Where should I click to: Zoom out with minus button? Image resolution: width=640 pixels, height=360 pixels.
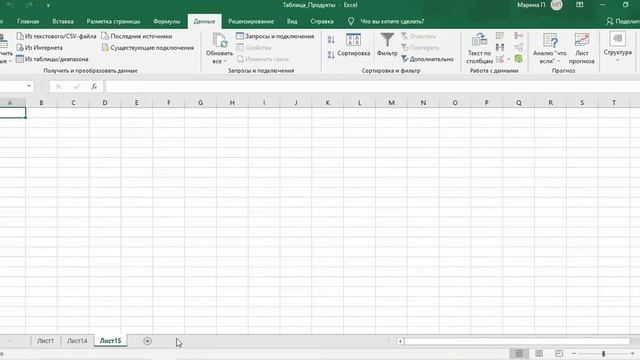(574, 353)
